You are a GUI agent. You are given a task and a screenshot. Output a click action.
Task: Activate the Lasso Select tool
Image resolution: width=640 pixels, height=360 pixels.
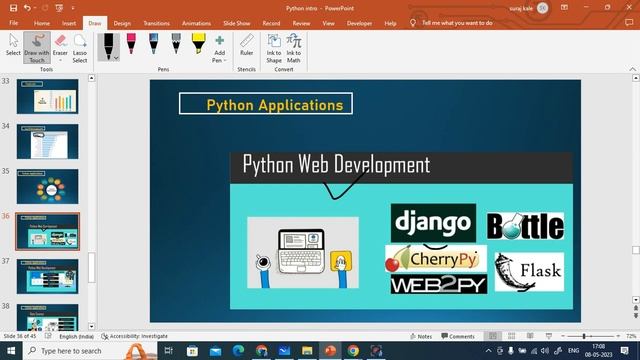tap(80, 48)
